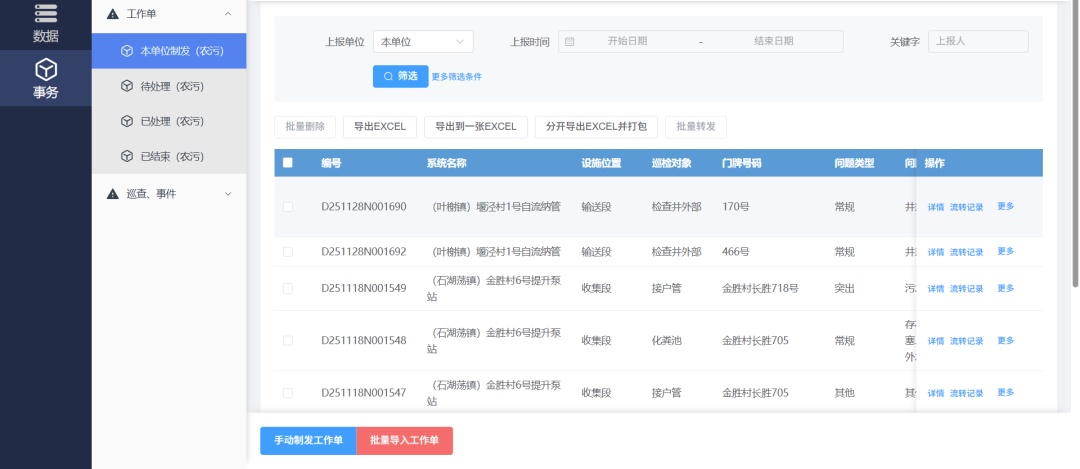Click the 手动制发工作单 button
The height and width of the screenshot is (469, 1080).
pos(308,441)
